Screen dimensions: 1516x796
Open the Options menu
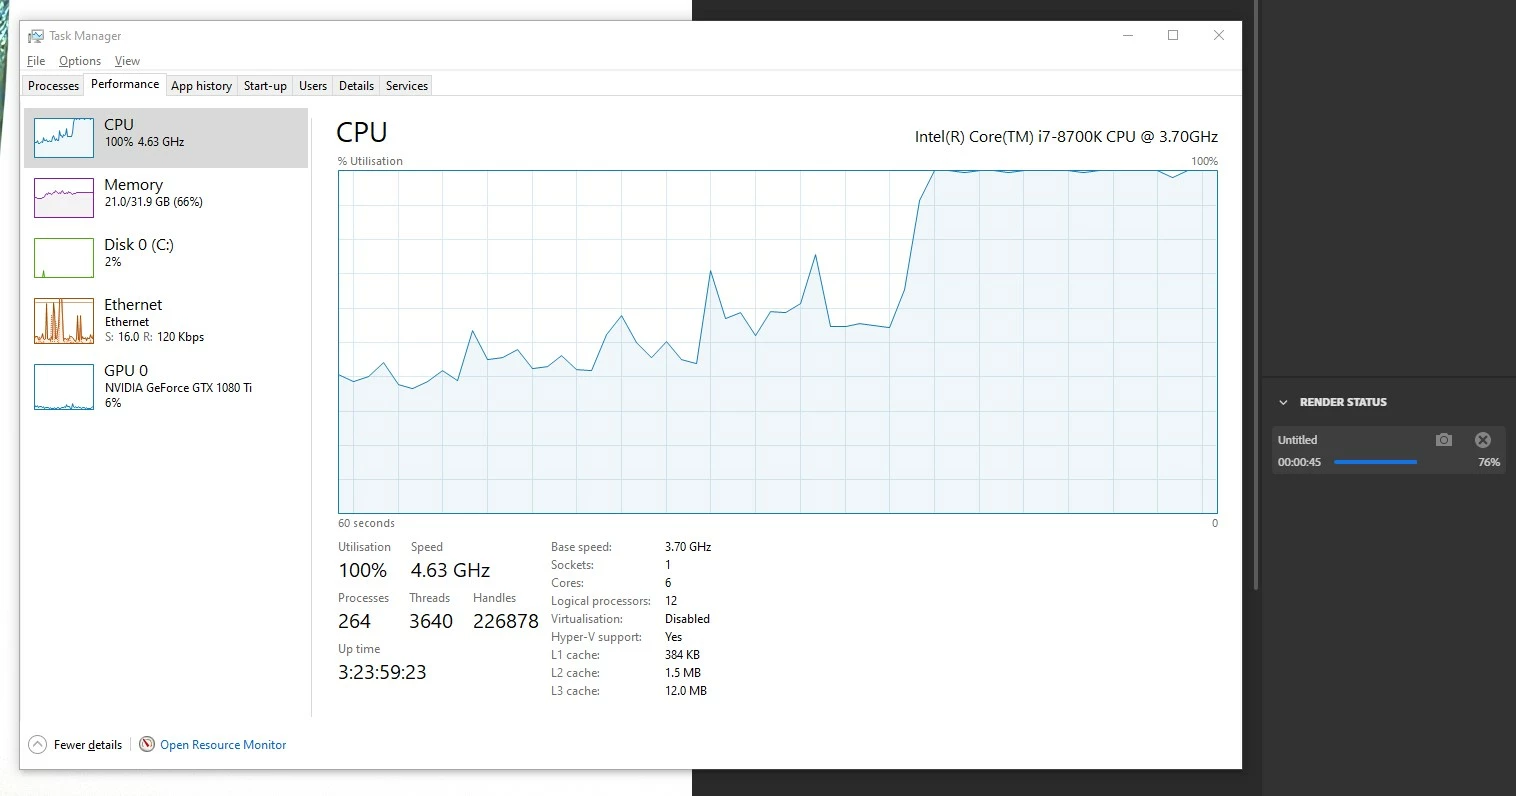[80, 61]
